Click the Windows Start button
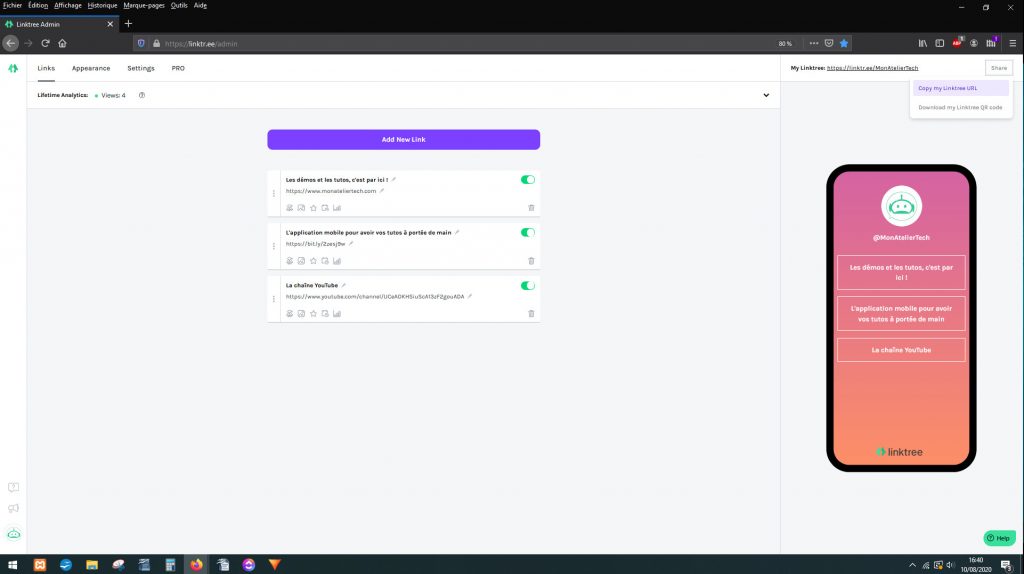Screen dimensions: 1024x574 12,565
